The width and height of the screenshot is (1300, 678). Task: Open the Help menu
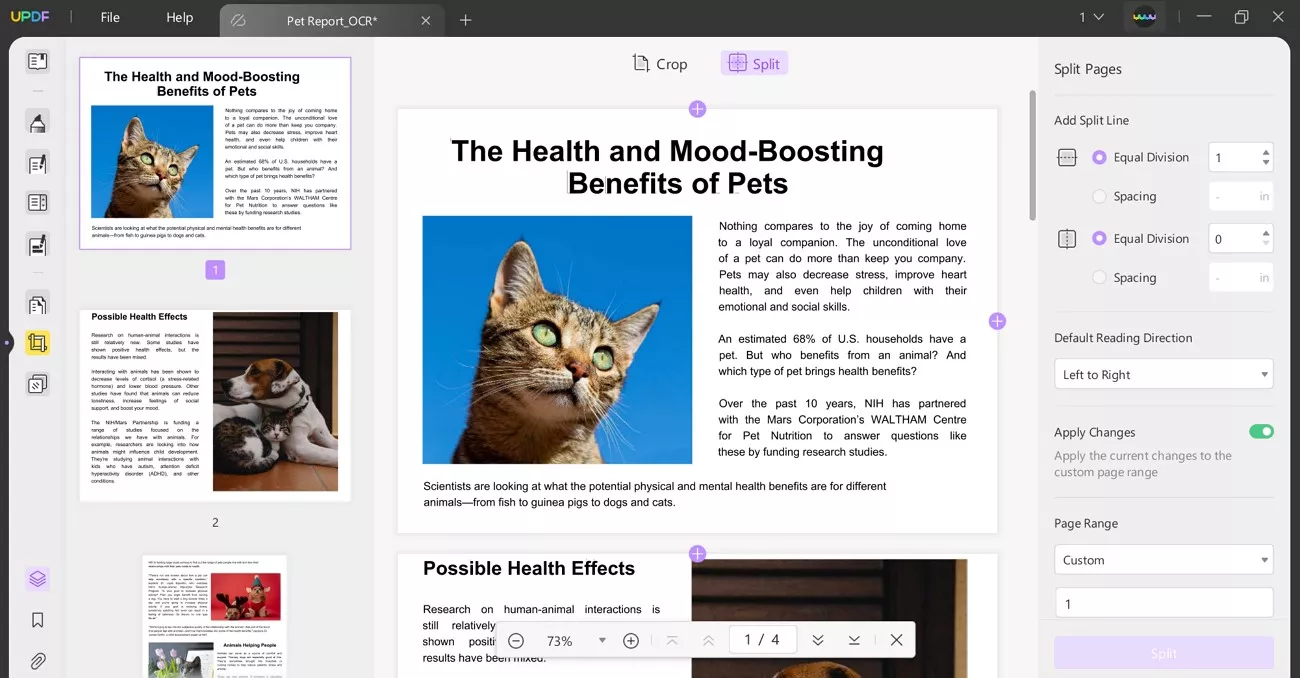(x=180, y=17)
